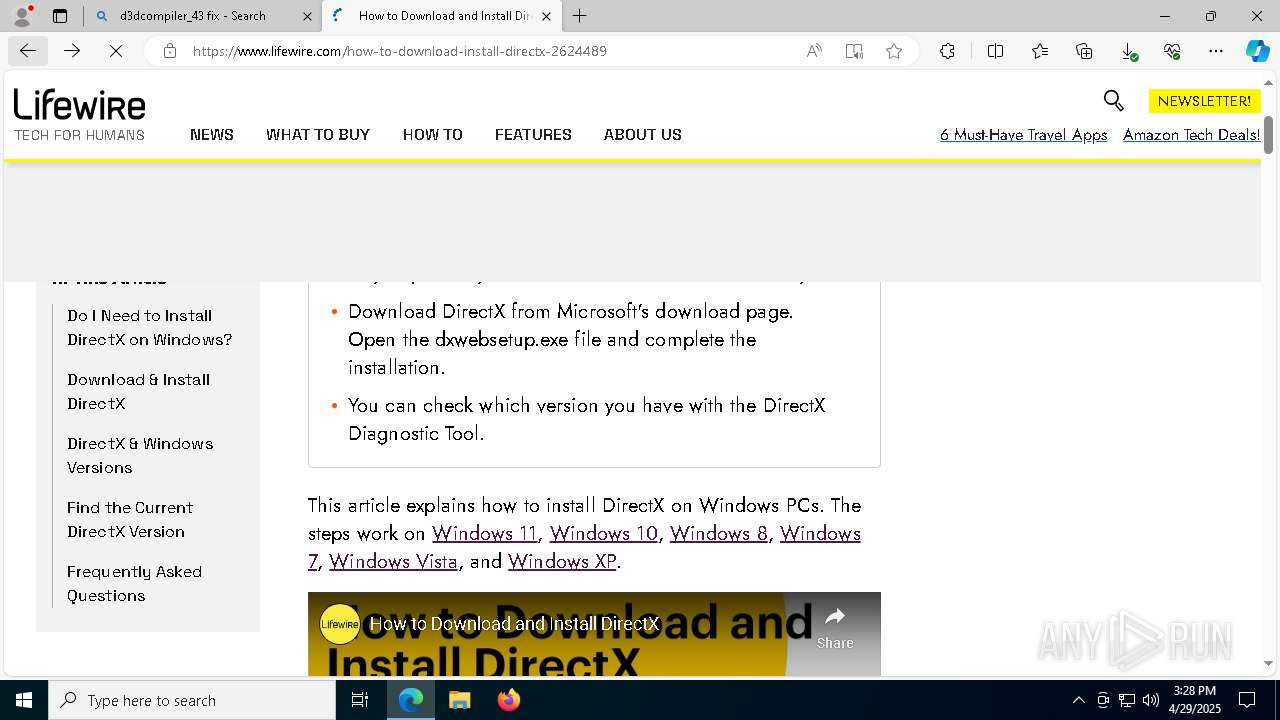View site information lock icon
The height and width of the screenshot is (720, 1280).
170,51
